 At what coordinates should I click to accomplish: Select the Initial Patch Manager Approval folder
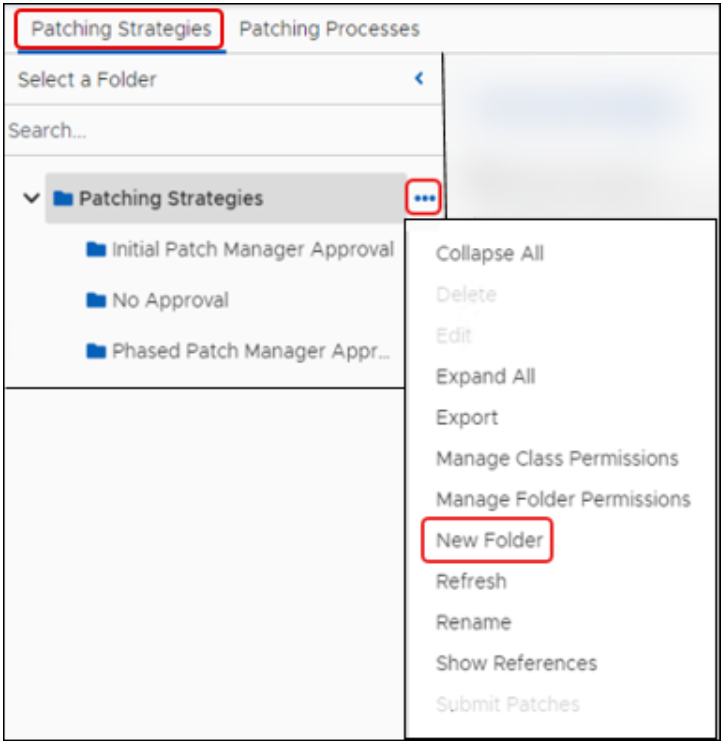point(252,249)
